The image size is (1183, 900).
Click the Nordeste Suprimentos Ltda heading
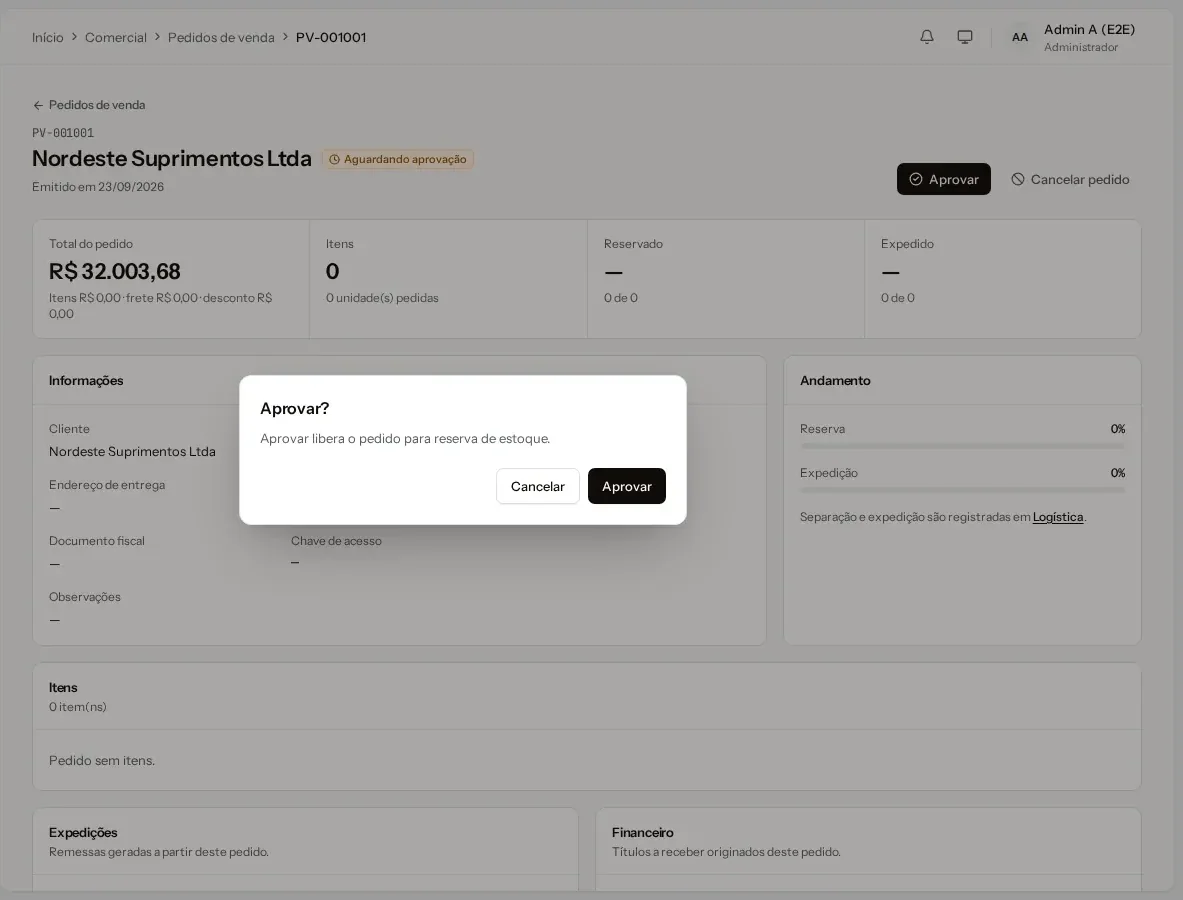coord(172,158)
